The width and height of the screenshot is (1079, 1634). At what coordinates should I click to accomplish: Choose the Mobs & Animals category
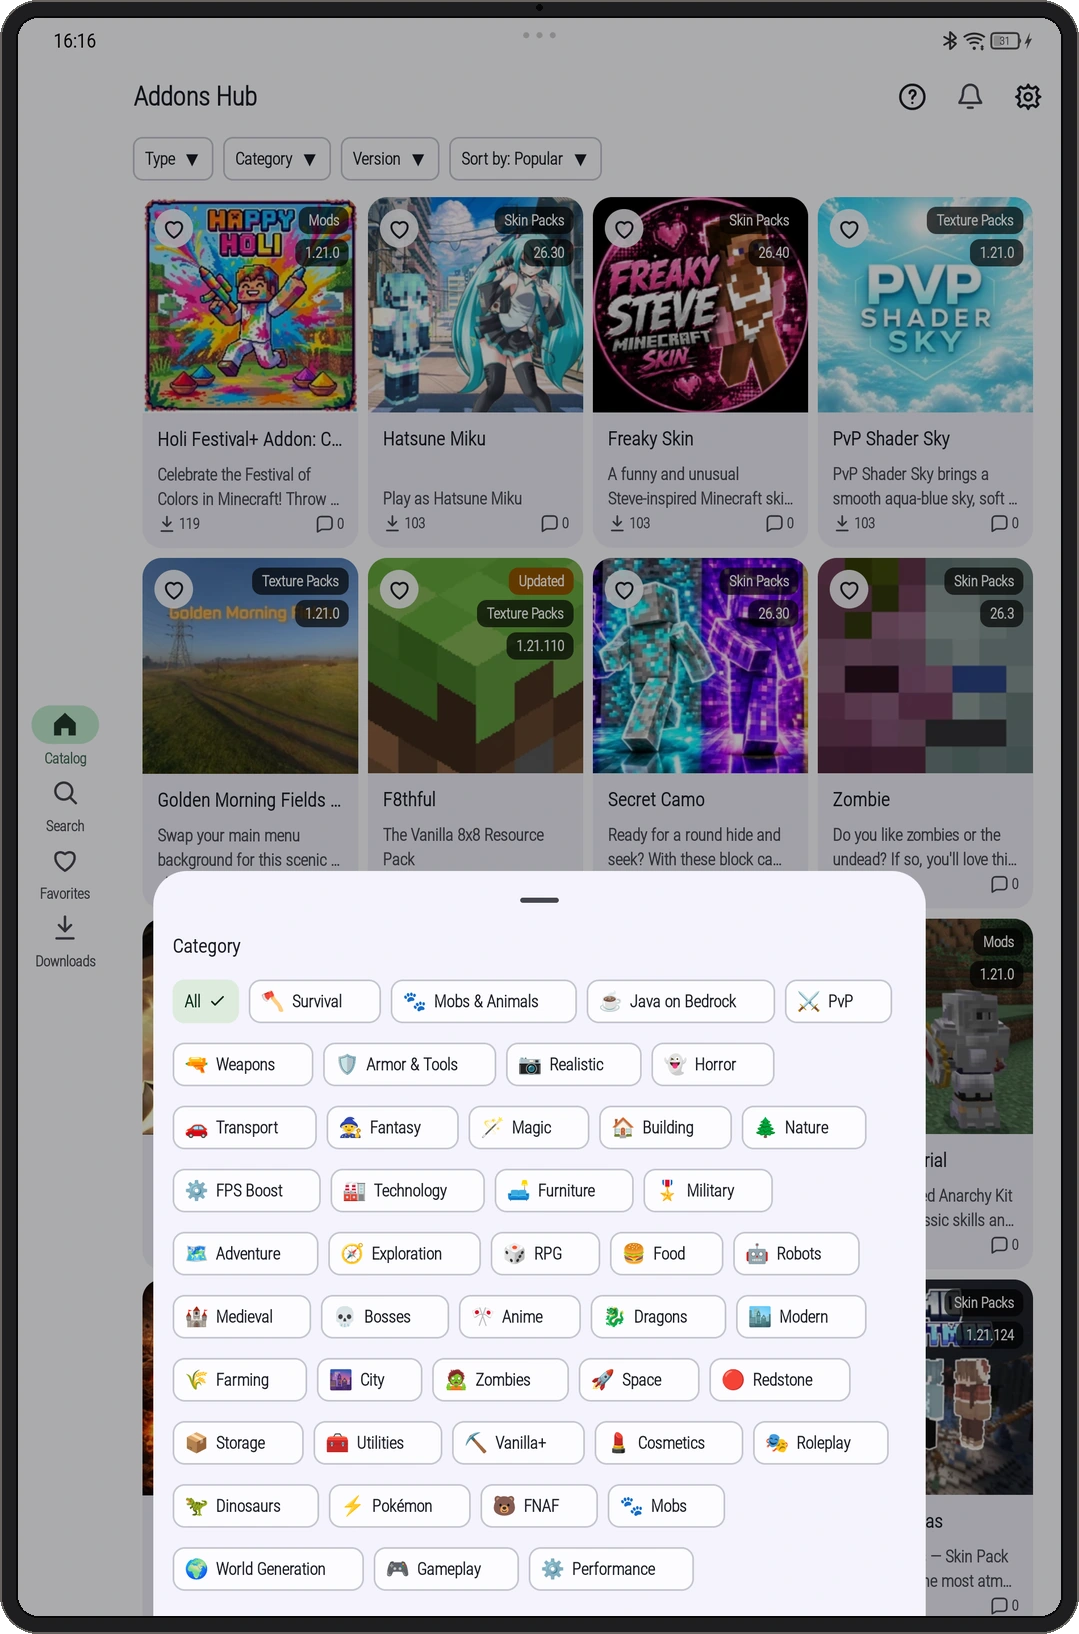[483, 1001]
